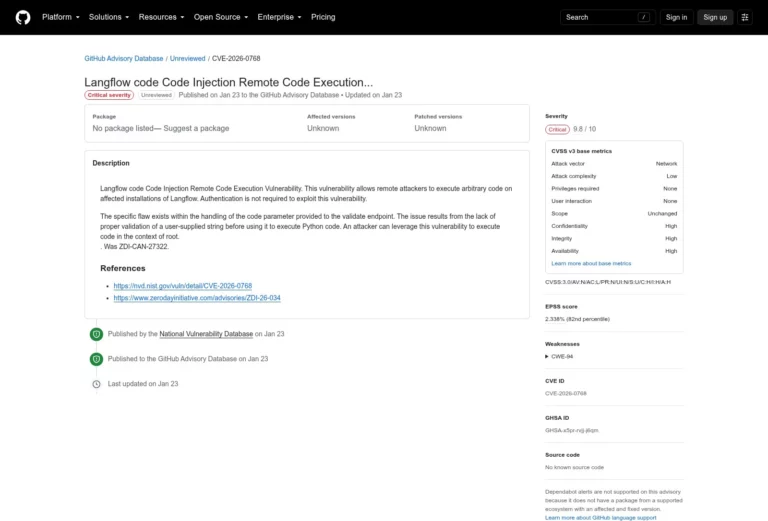The image size is (768, 521).
Task: Select the Was ZDI-CAN-27322 text
Action: 135,247
